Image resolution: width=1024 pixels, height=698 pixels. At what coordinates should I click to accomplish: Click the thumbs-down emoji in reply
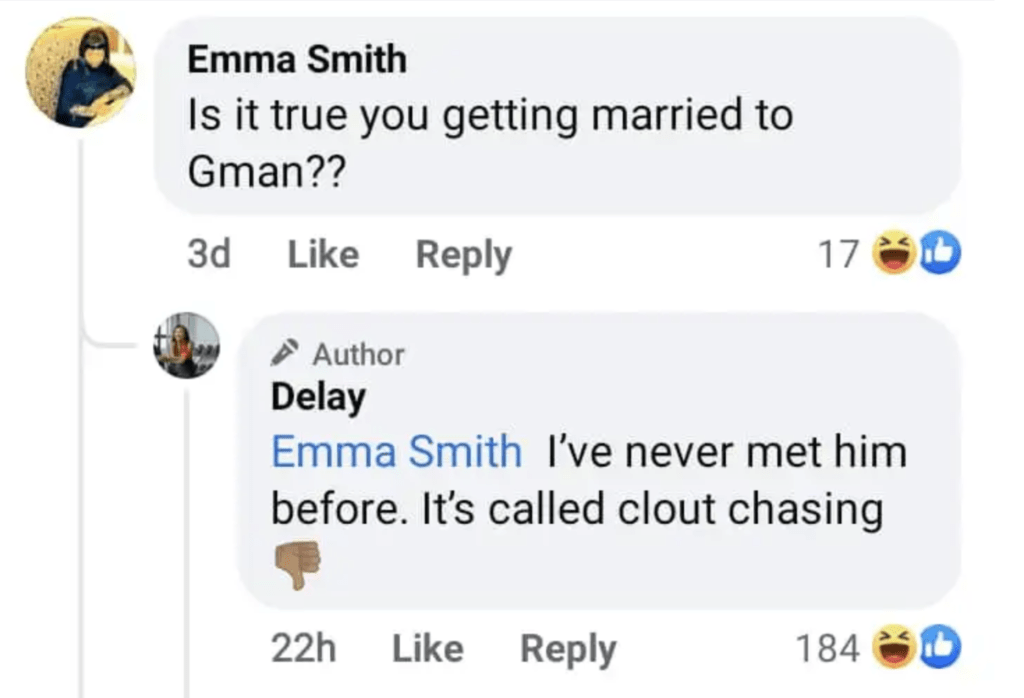point(298,564)
